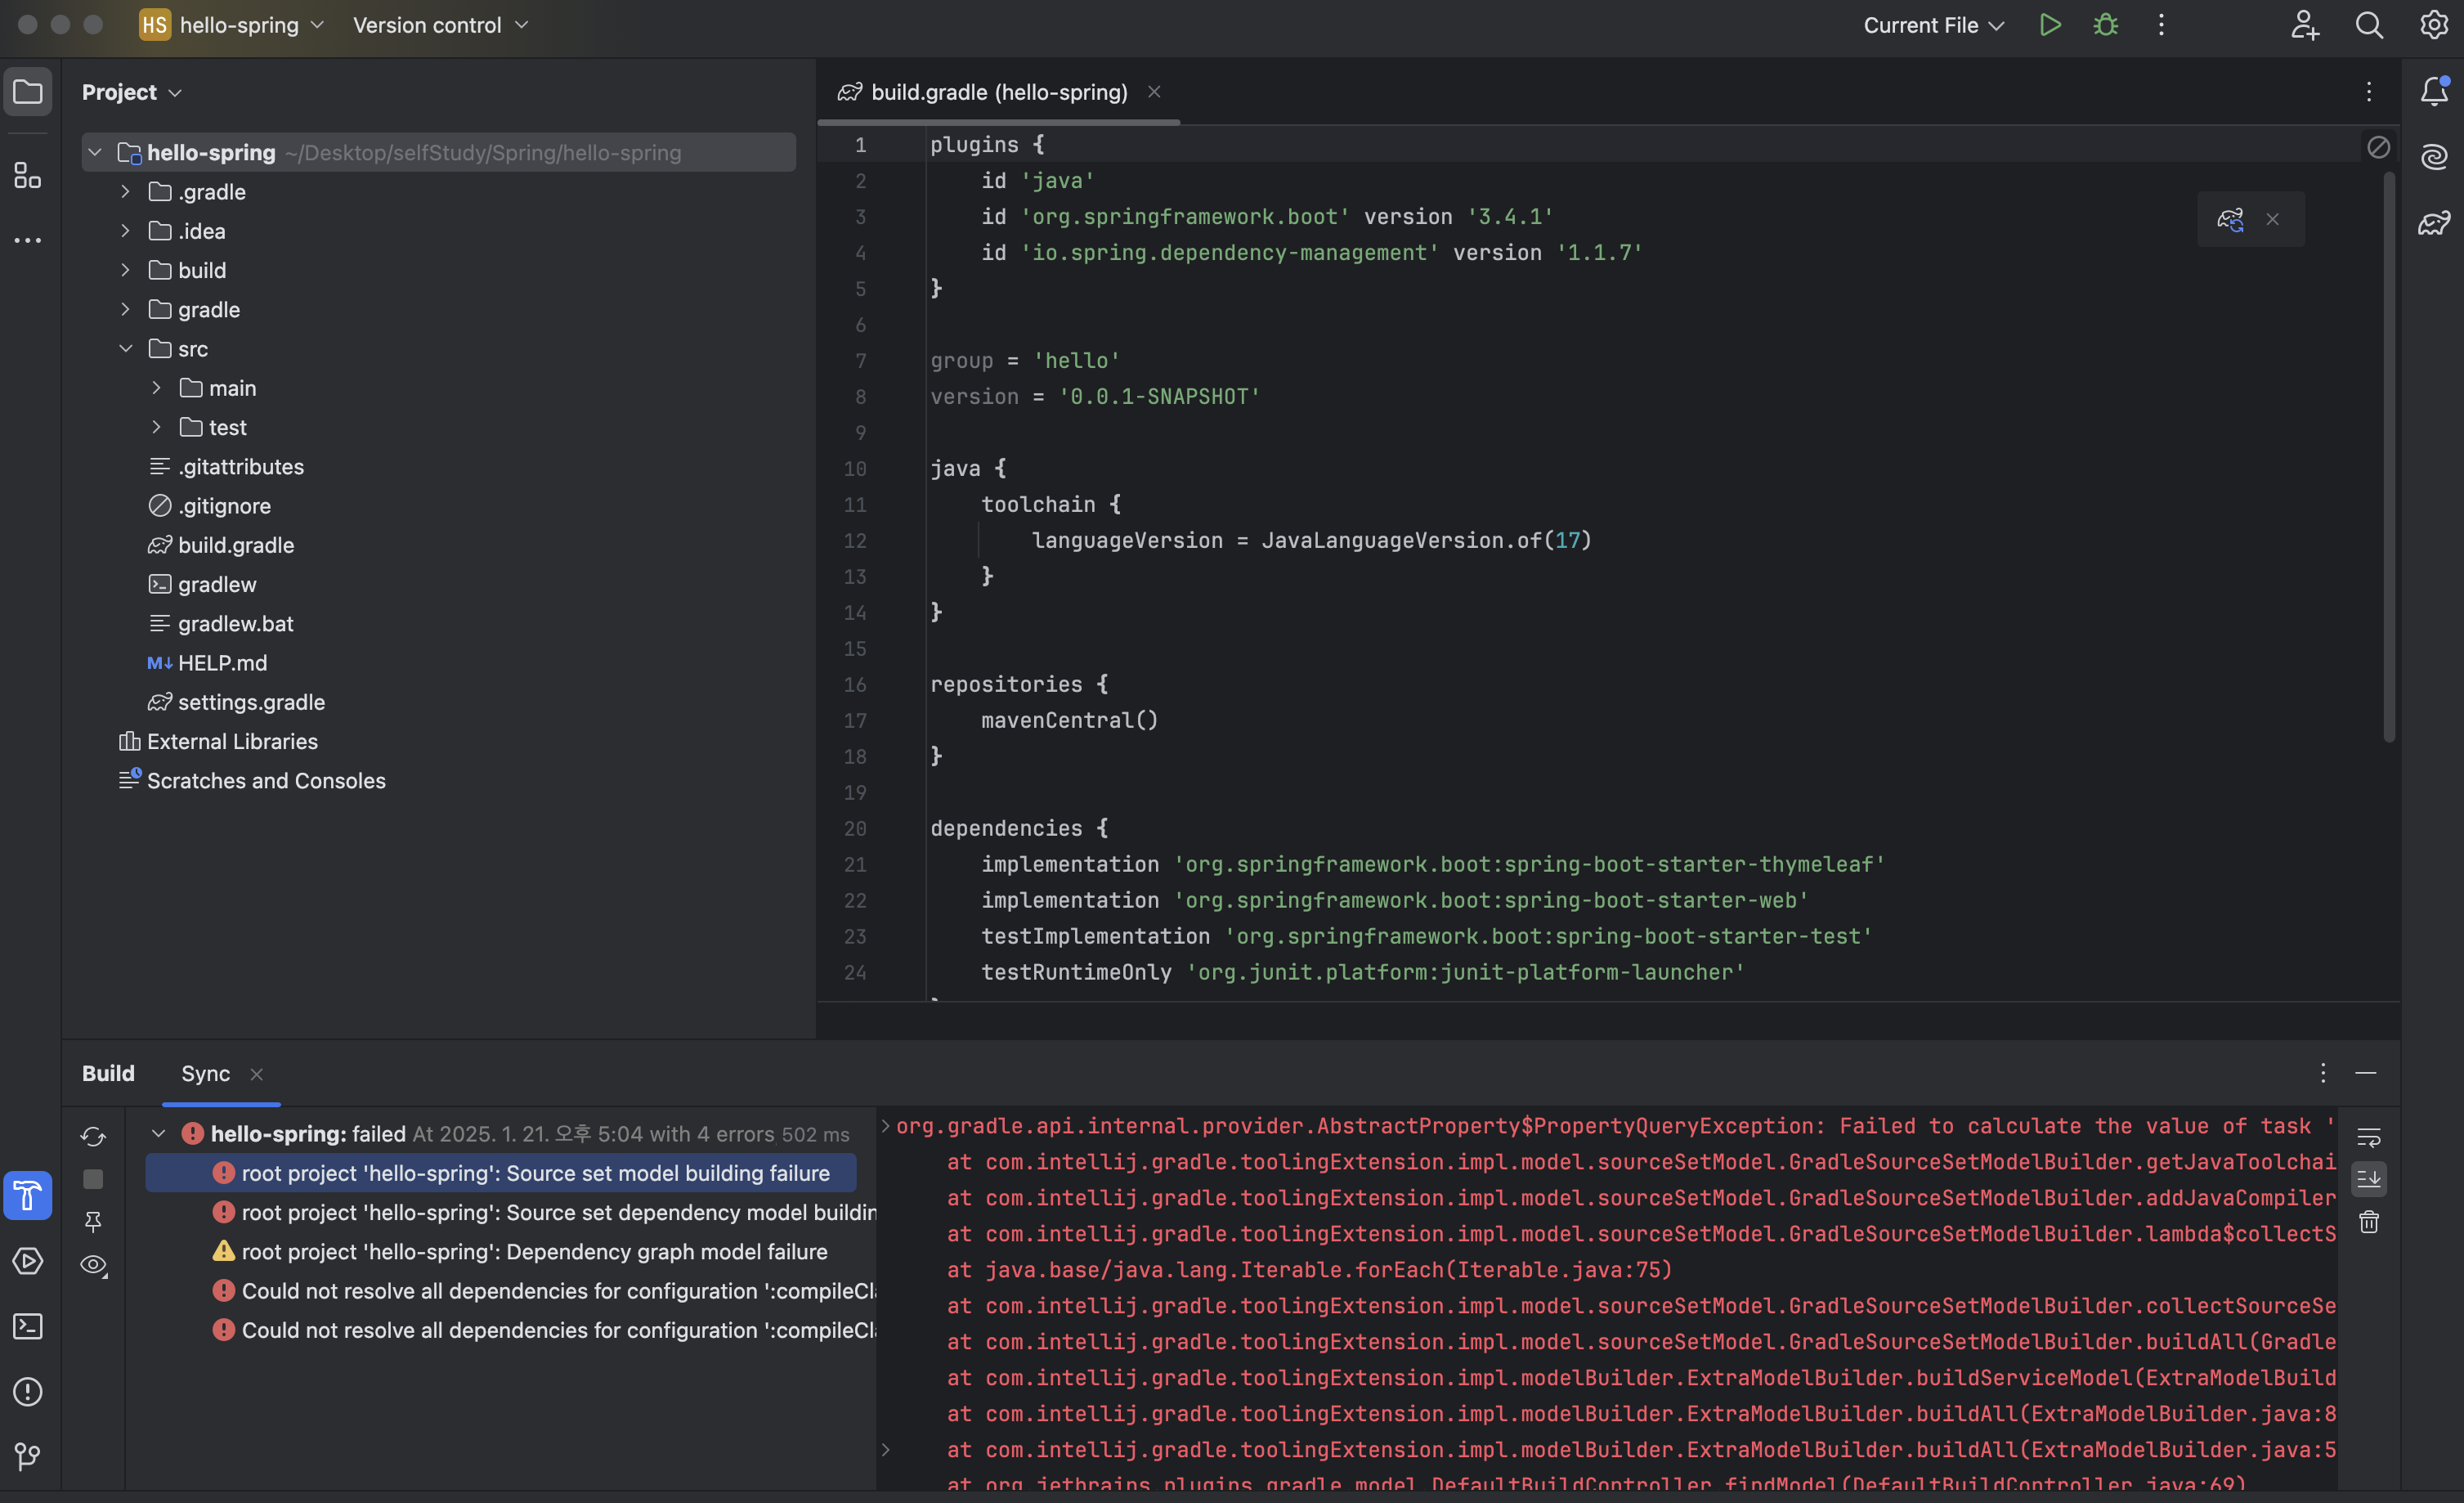Viewport: 2464px width, 1503px height.
Task: Close the build.gradle editor tab
Action: point(1154,92)
